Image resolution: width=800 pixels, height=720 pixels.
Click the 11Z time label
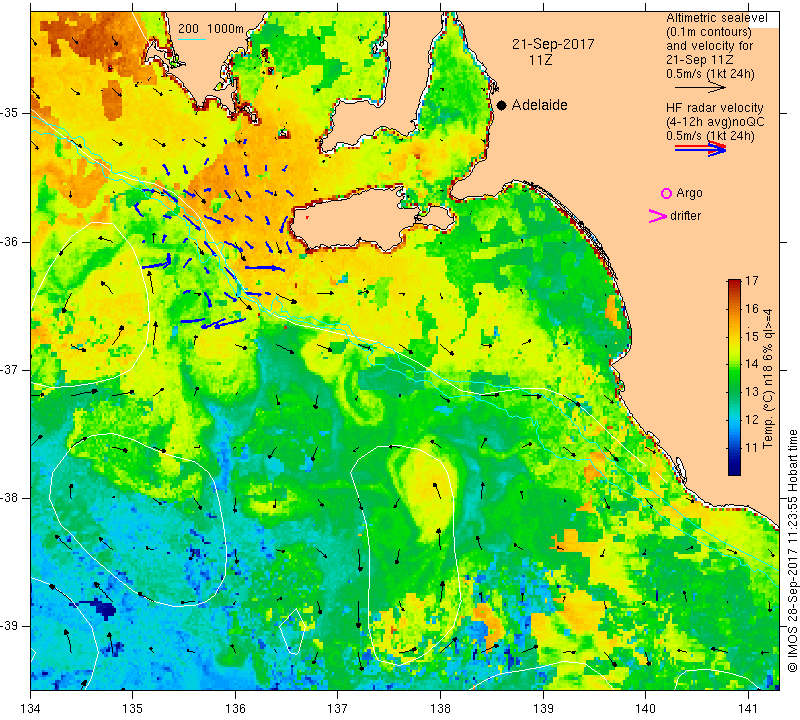coord(541,60)
